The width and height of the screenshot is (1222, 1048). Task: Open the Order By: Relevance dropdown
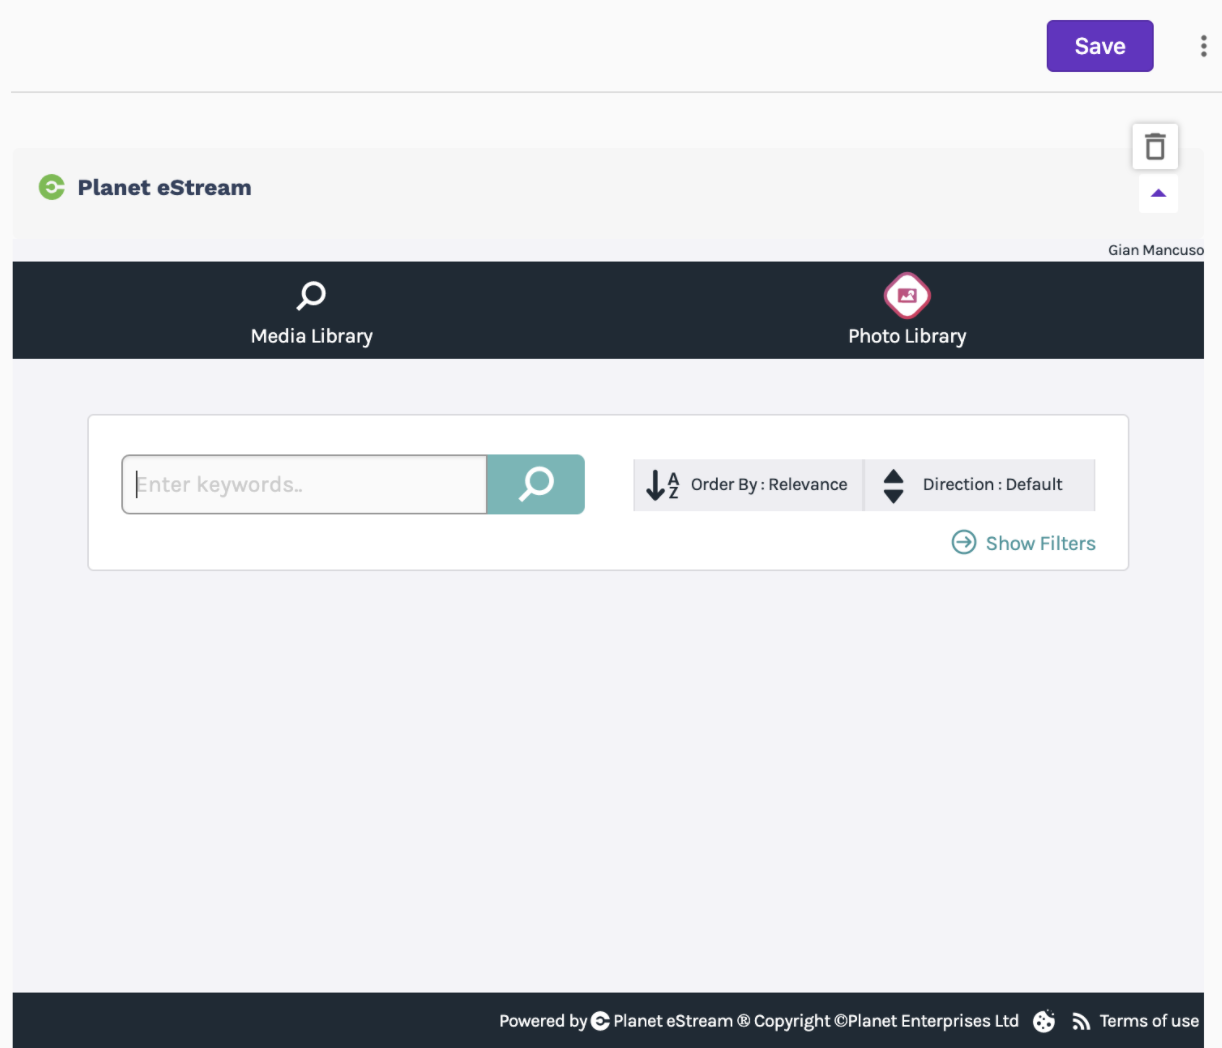tap(748, 485)
